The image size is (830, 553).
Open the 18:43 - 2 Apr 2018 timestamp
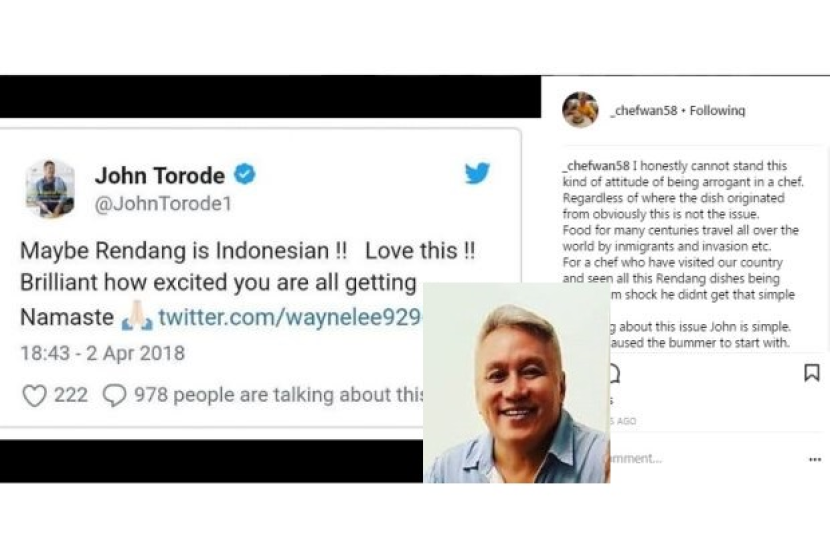point(103,353)
